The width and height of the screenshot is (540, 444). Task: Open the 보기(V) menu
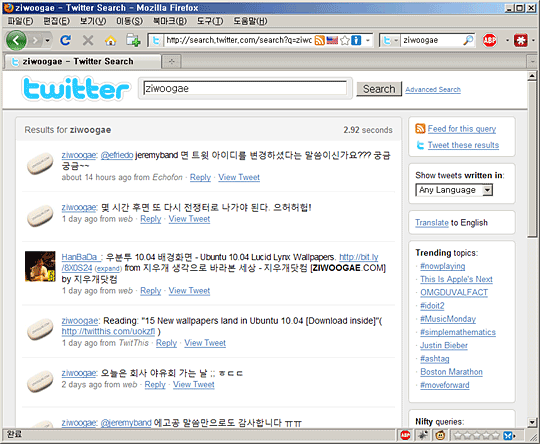coord(93,21)
